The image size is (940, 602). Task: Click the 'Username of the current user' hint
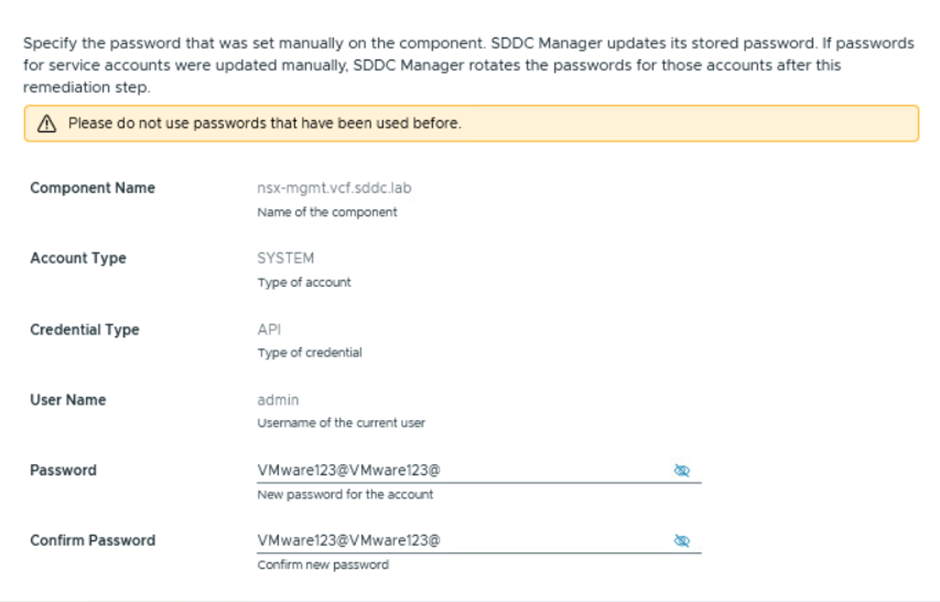coord(341,423)
